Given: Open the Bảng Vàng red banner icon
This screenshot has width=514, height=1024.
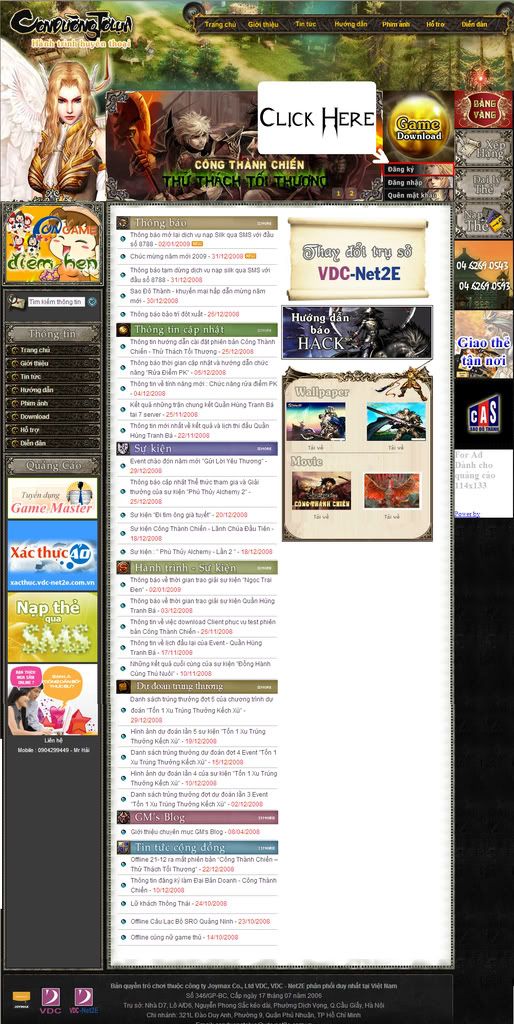Looking at the screenshot, I should pos(483,109).
